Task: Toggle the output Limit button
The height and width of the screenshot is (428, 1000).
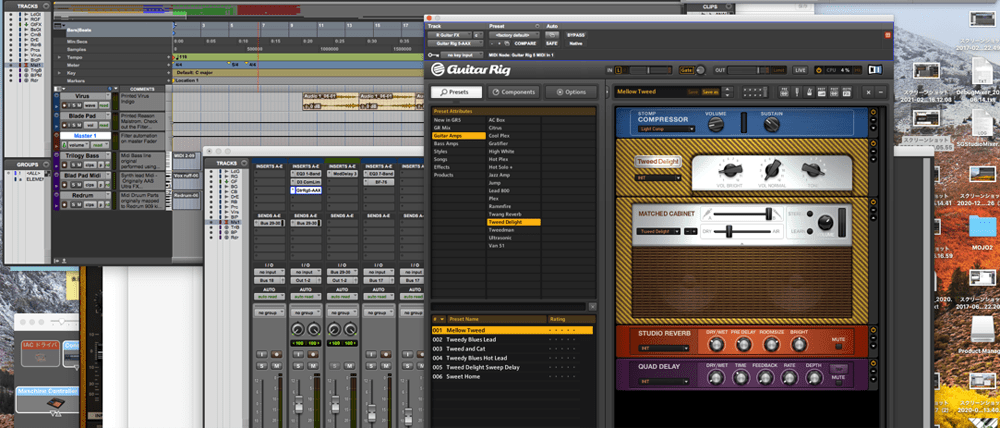Action: point(779,70)
